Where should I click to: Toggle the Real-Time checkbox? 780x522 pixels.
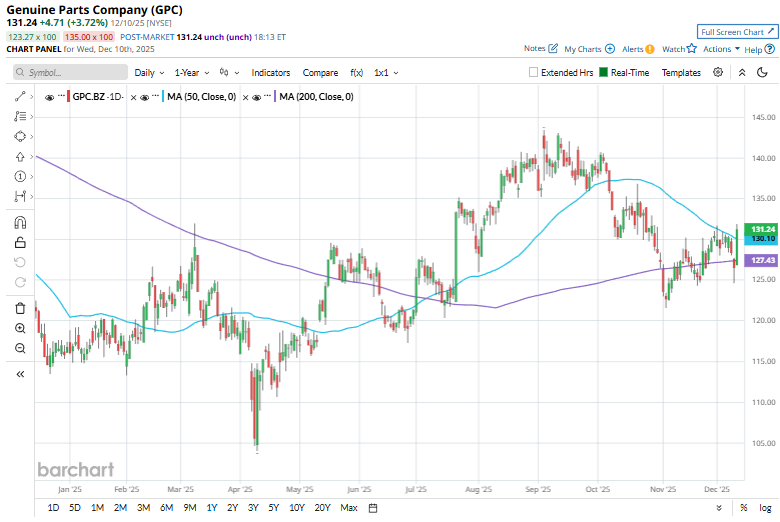pos(604,73)
